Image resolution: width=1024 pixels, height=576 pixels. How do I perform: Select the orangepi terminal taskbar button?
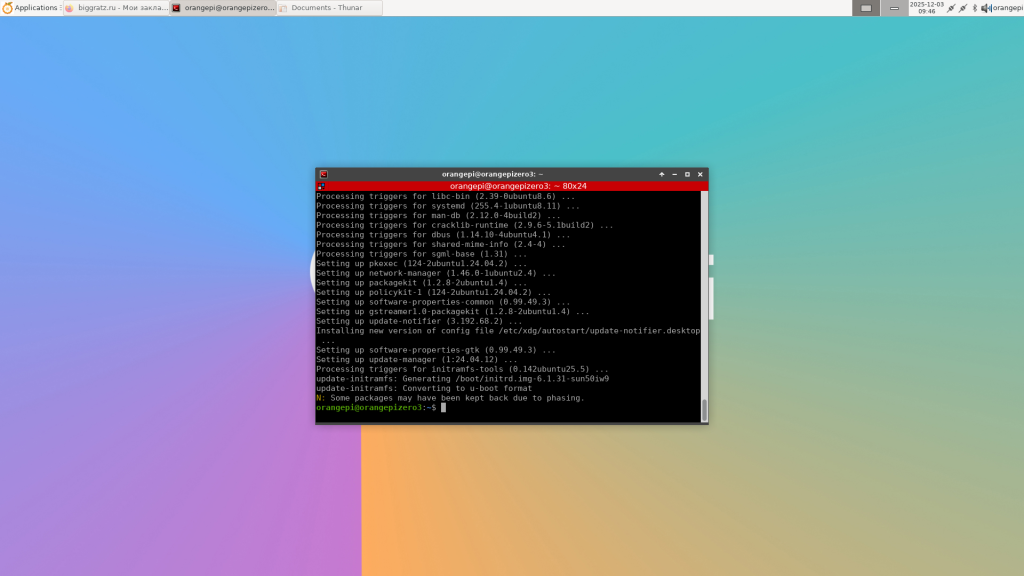pos(222,8)
